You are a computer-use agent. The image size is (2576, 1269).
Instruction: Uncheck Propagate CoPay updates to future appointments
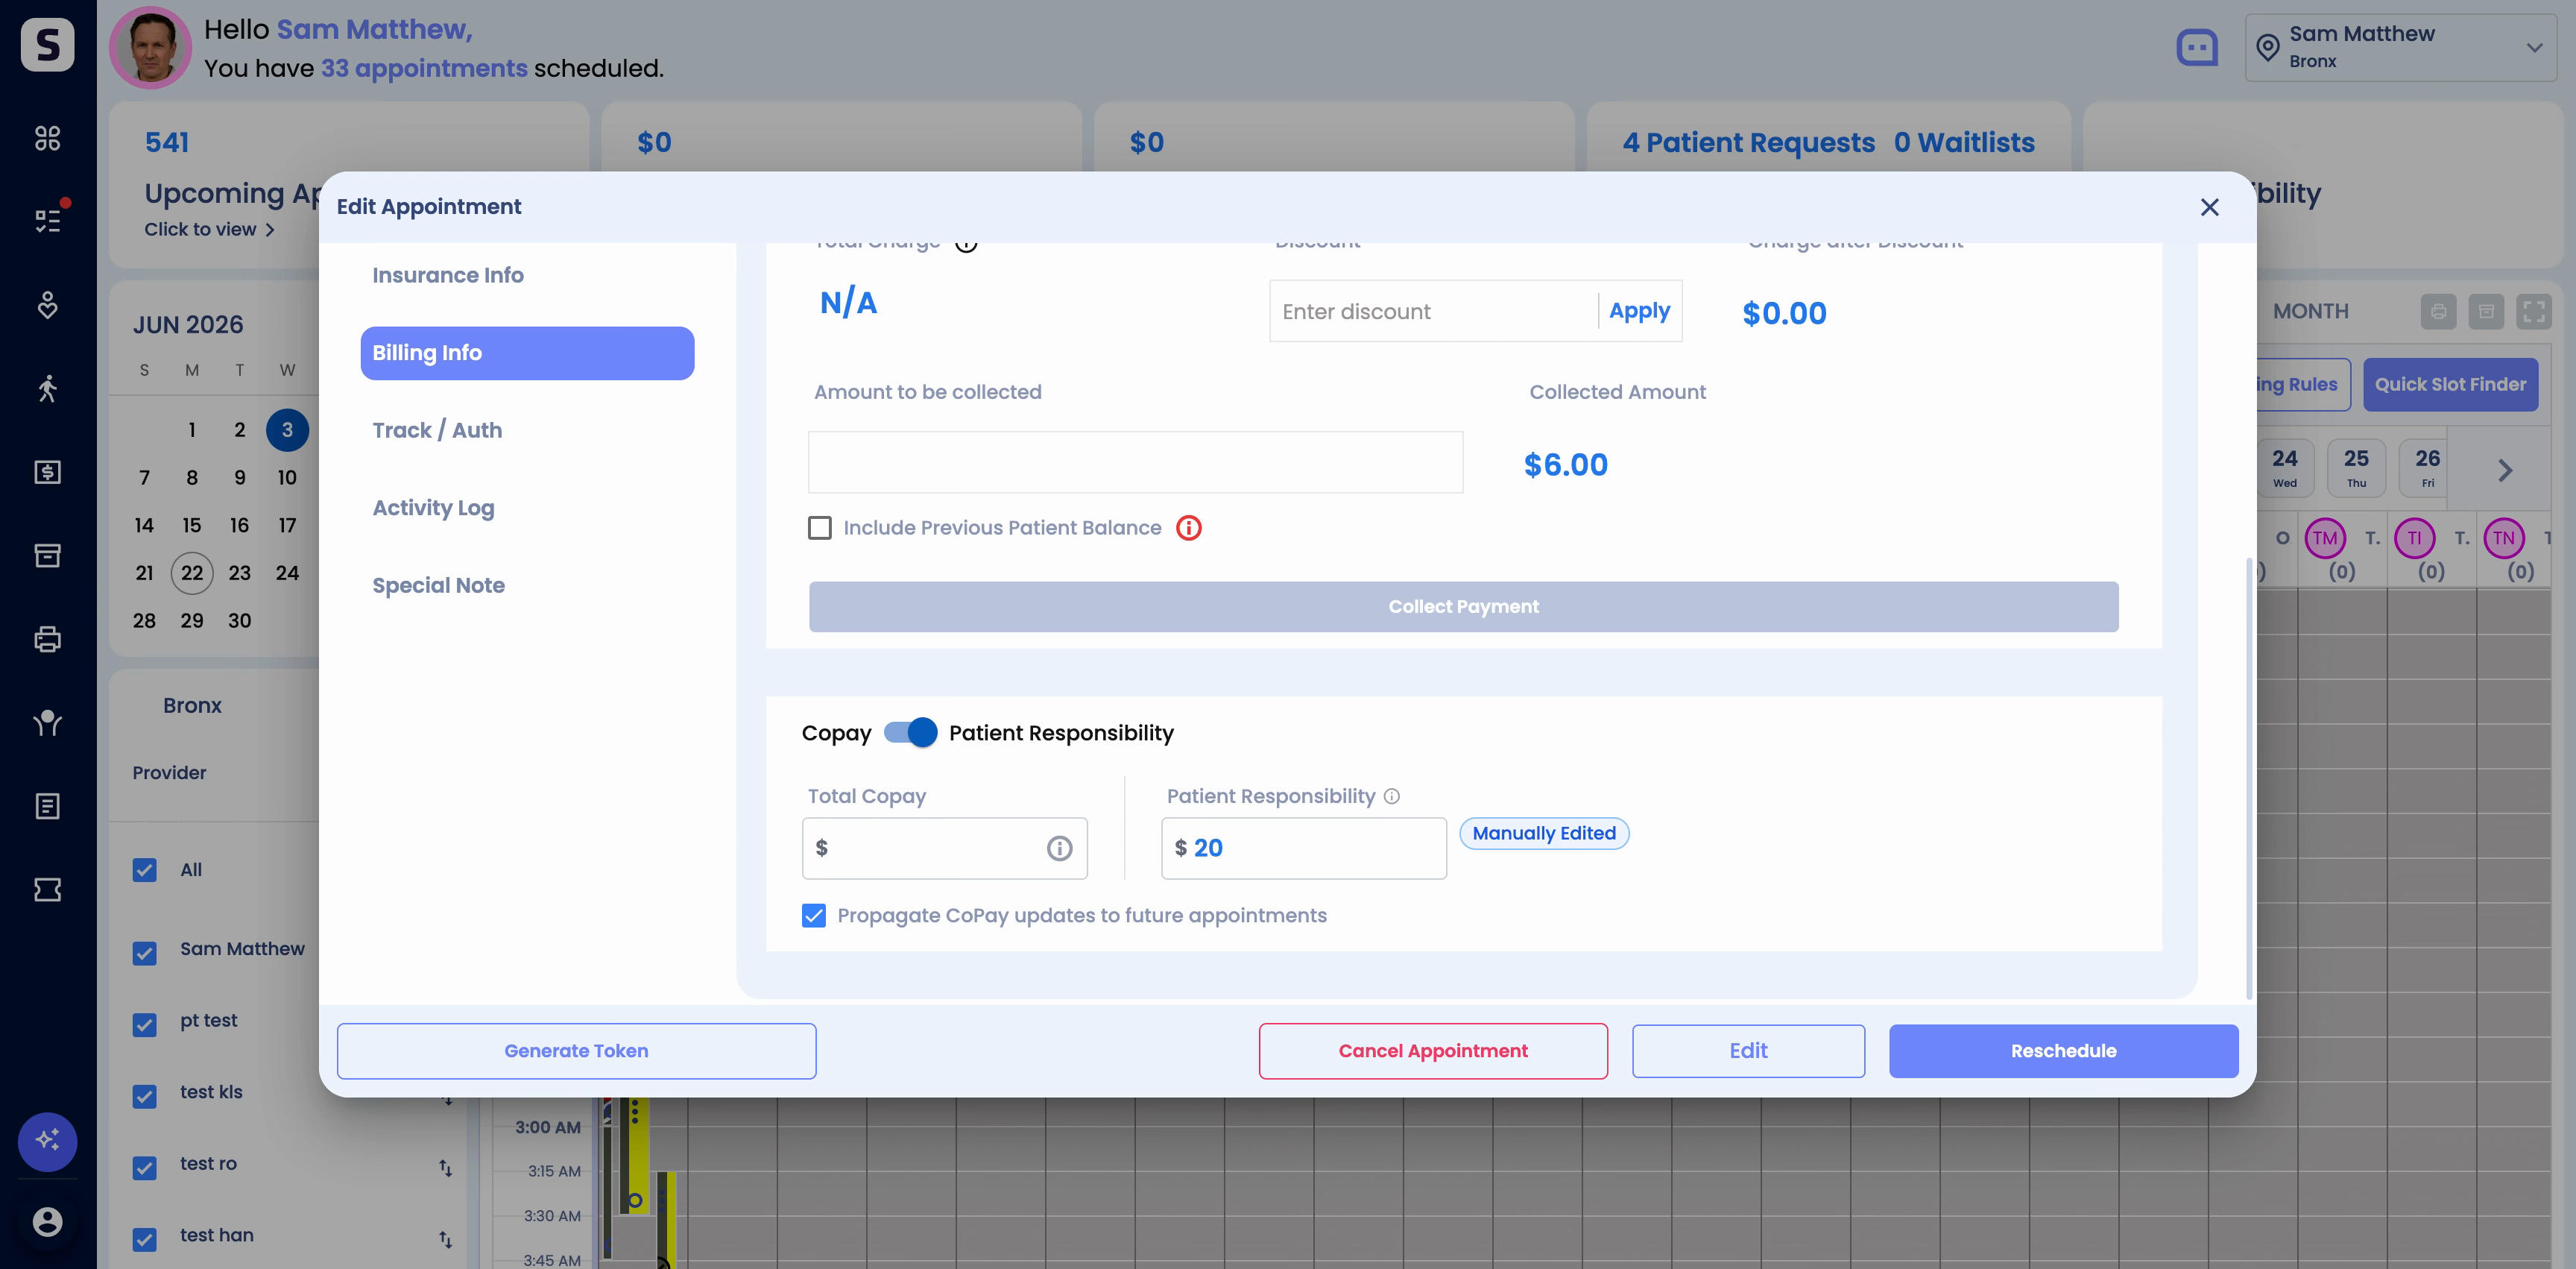[x=813, y=916]
